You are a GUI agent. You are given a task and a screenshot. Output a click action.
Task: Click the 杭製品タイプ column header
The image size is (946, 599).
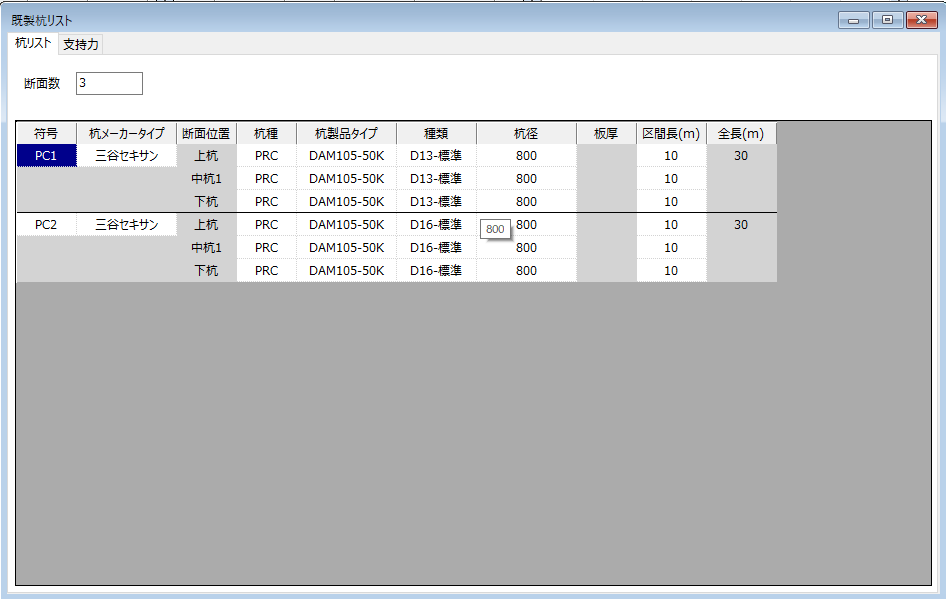click(x=346, y=134)
